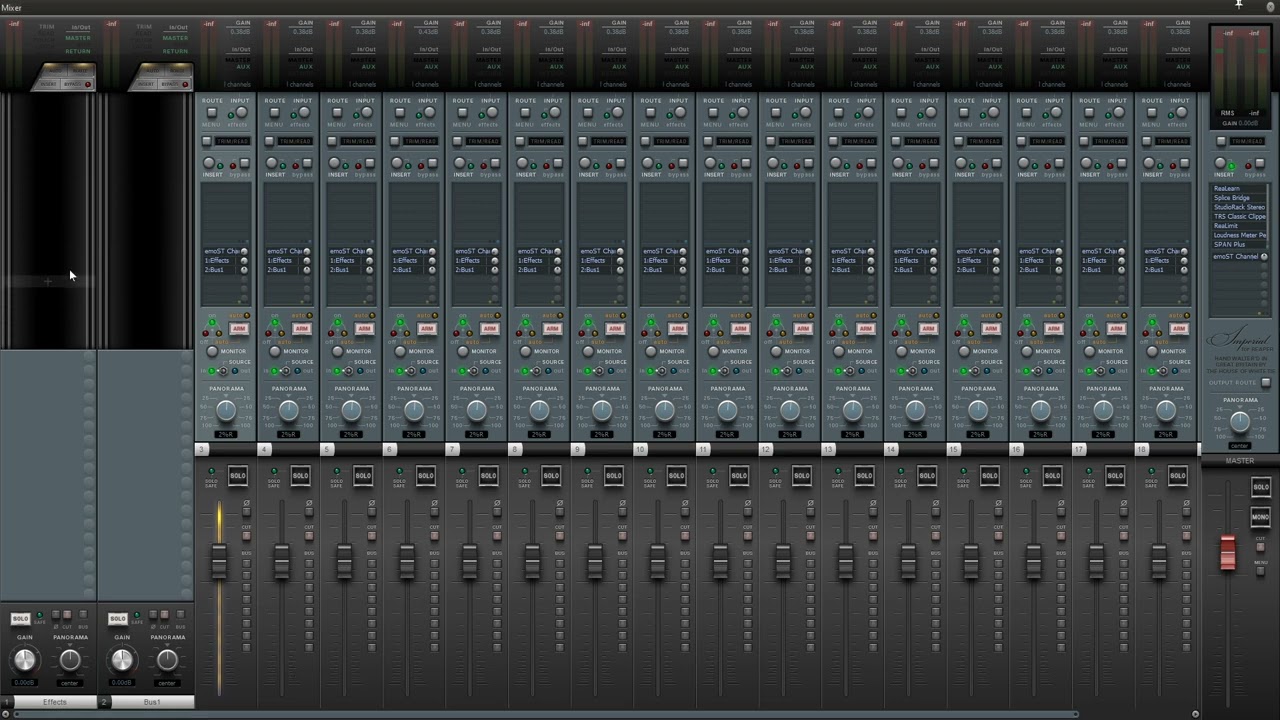This screenshot has height=720, width=1280.
Task: Invert phase on track 4
Action: (x=309, y=511)
